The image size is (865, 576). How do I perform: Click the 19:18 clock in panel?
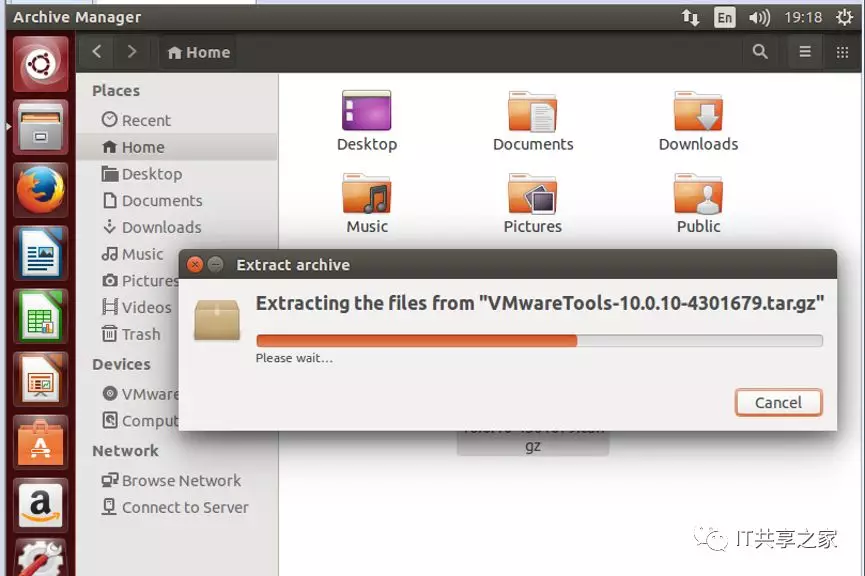803,18
